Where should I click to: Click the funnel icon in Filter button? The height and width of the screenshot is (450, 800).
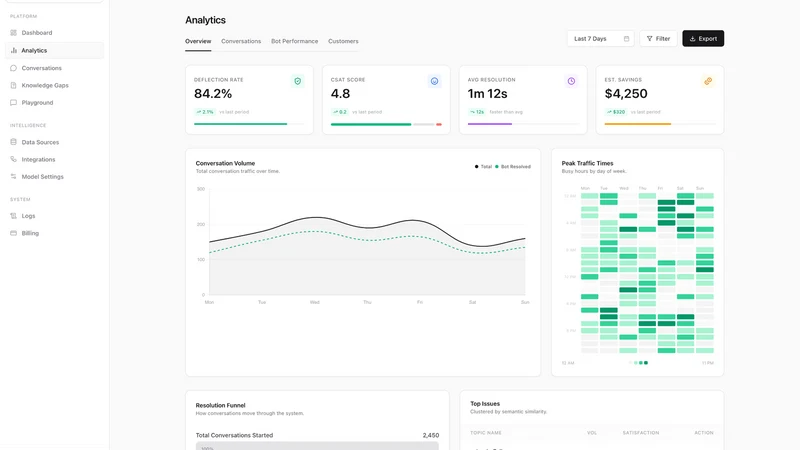click(x=649, y=39)
